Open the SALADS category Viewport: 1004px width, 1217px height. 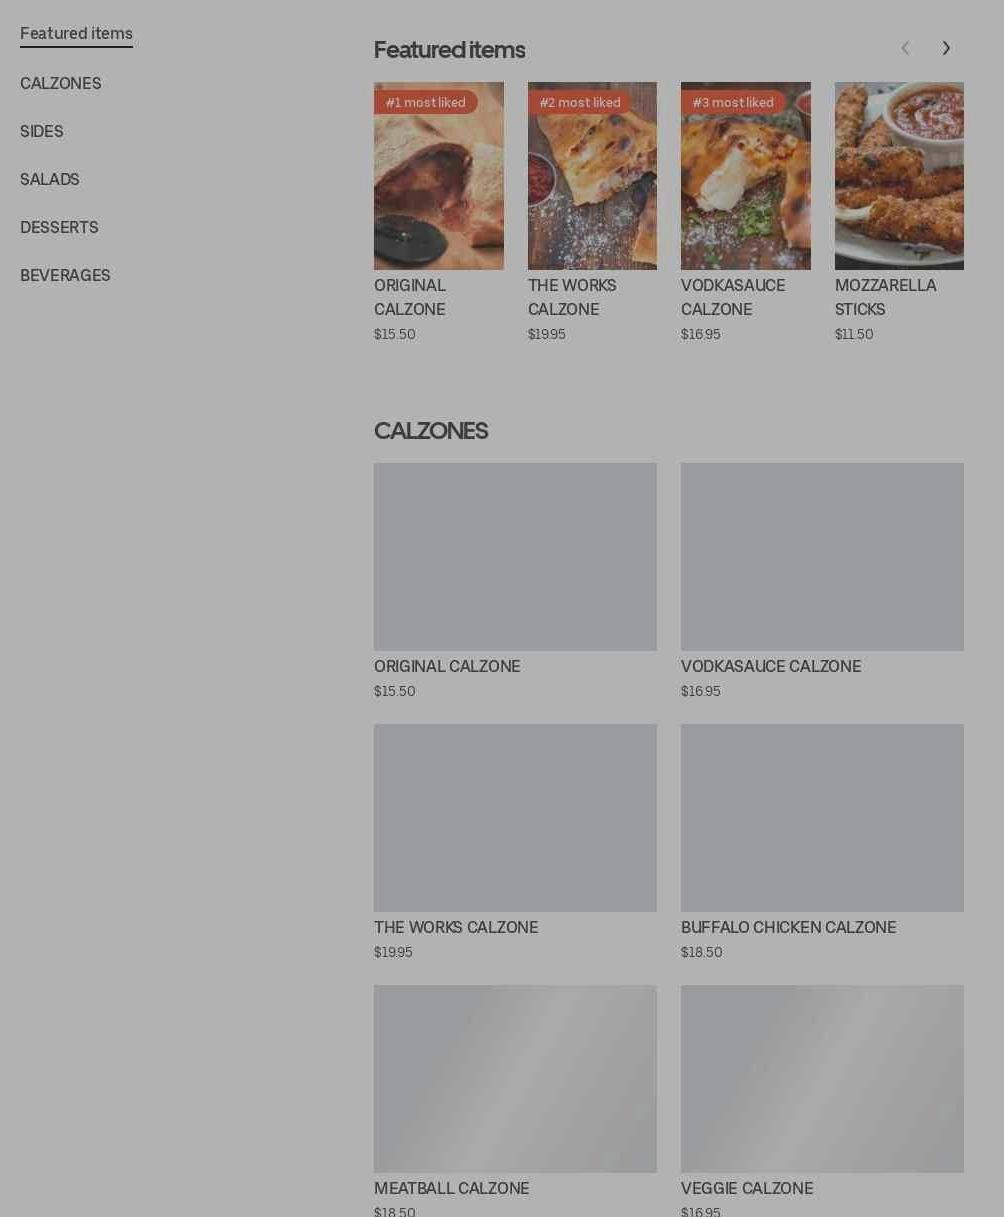coord(50,180)
